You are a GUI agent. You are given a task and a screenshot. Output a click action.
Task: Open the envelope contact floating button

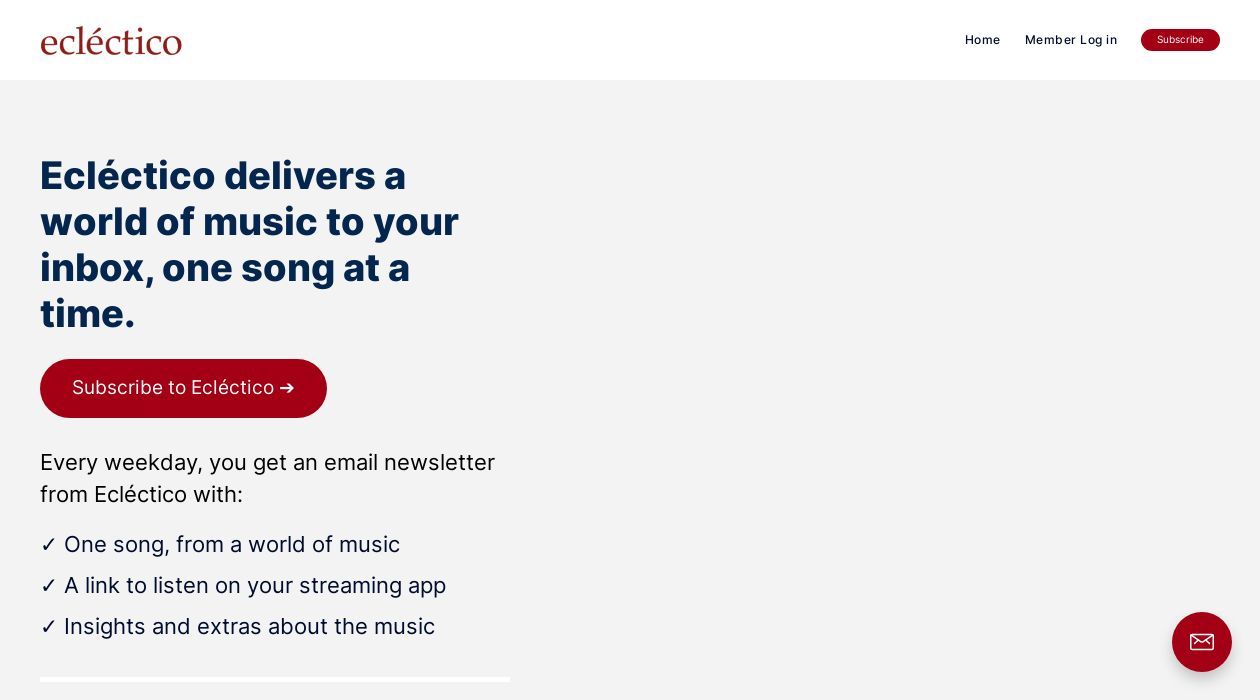coord(1201,642)
